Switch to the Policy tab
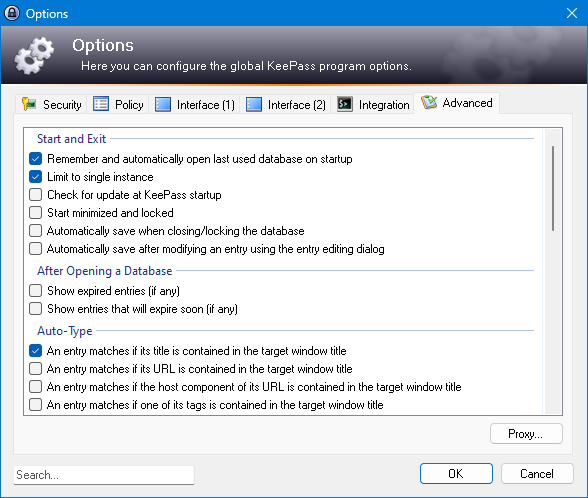The image size is (588, 498). point(118,104)
